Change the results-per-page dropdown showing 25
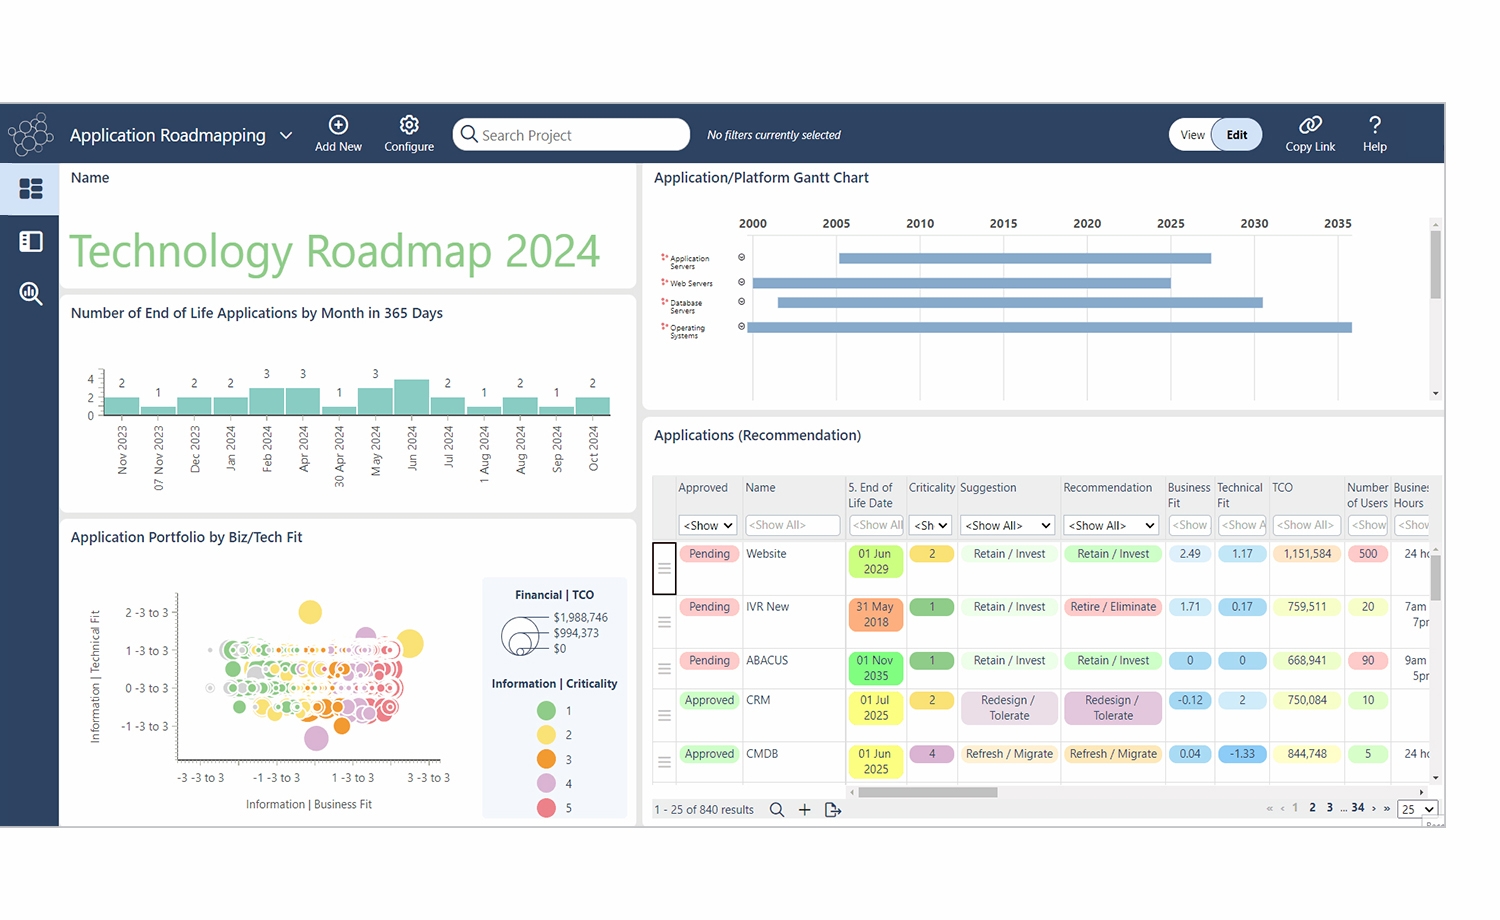Screen dimensions: 1500x920 point(1416,809)
